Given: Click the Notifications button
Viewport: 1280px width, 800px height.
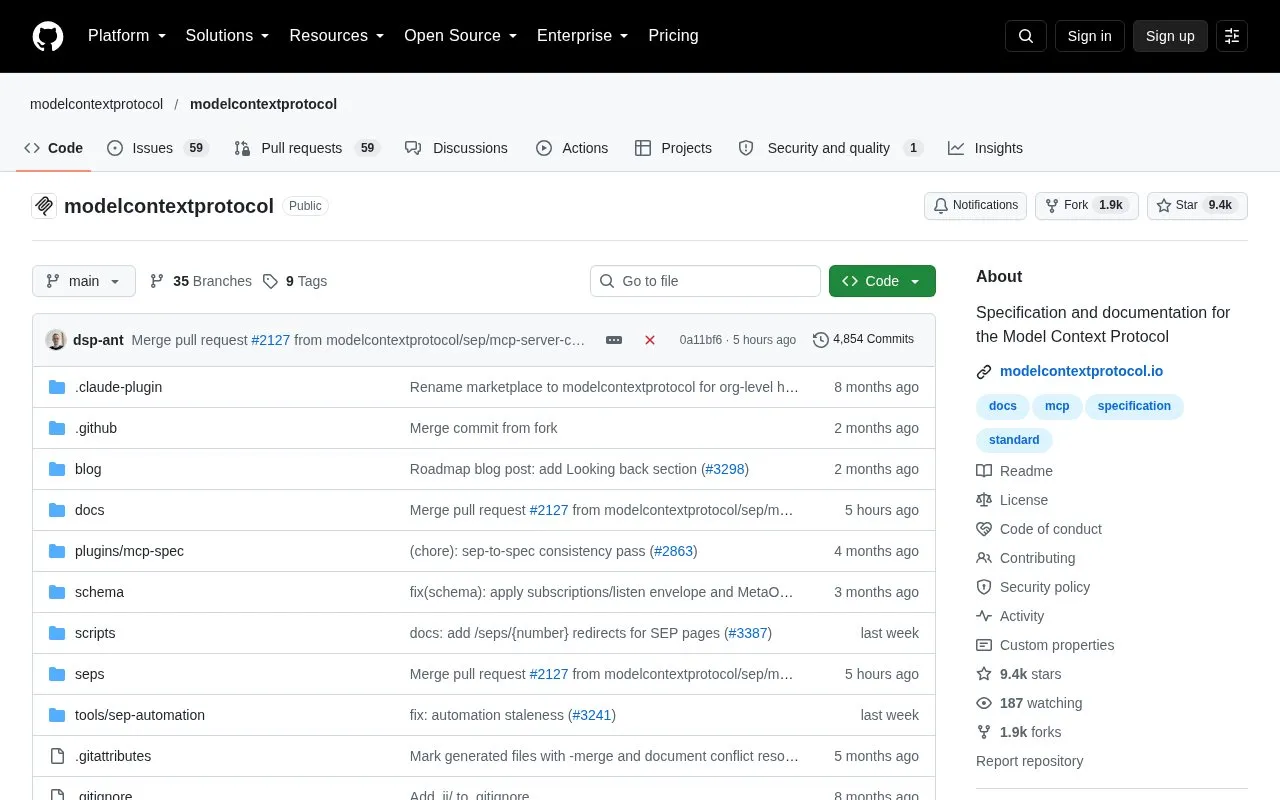Looking at the screenshot, I should coord(975,206).
